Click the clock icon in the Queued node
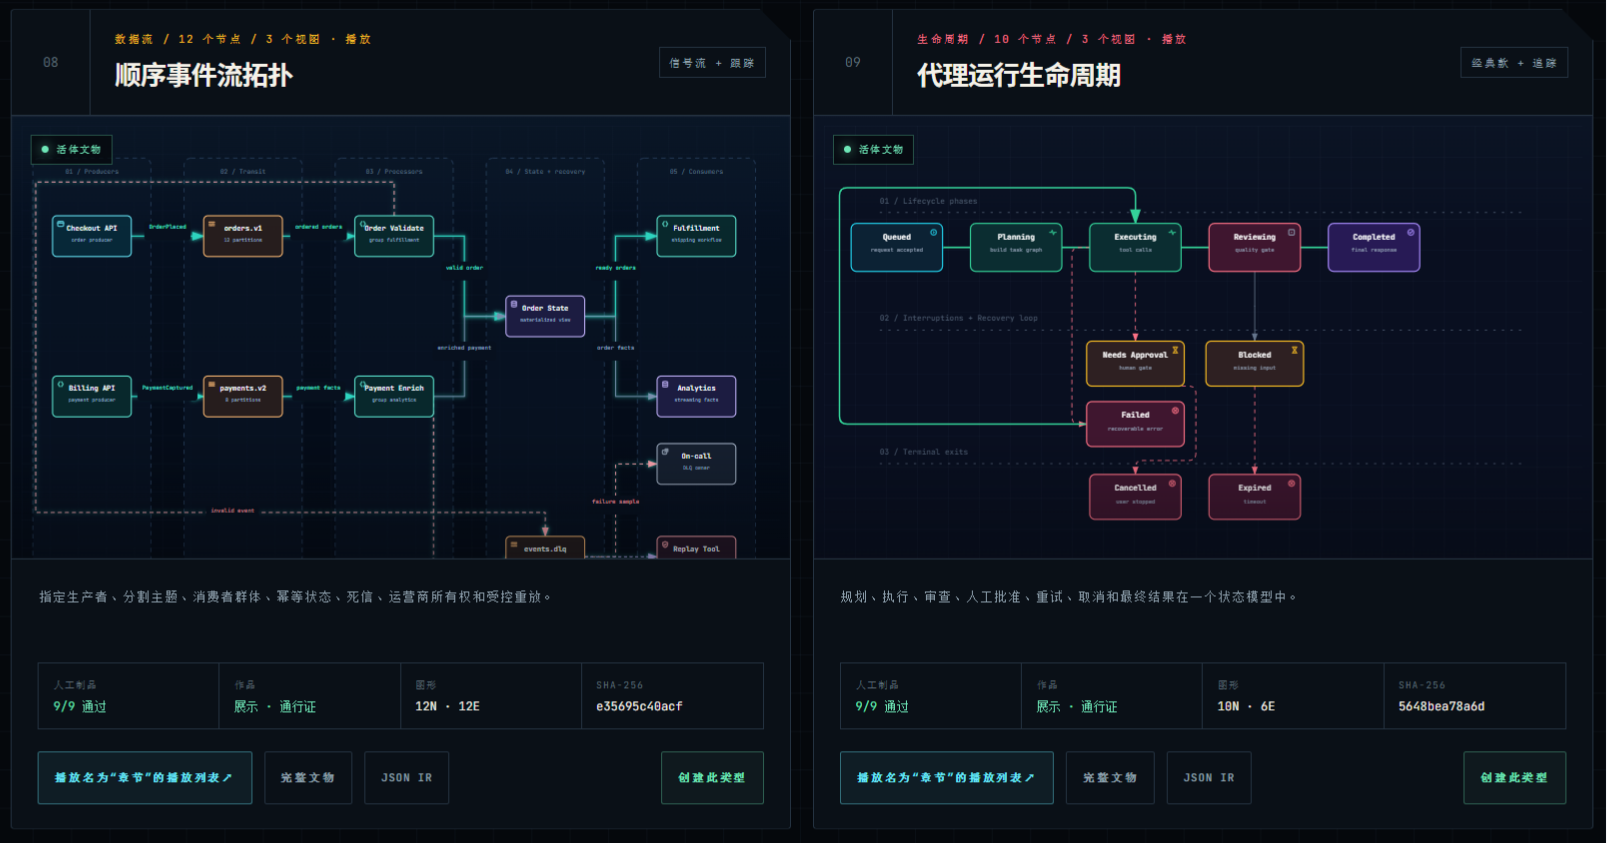 tap(934, 232)
